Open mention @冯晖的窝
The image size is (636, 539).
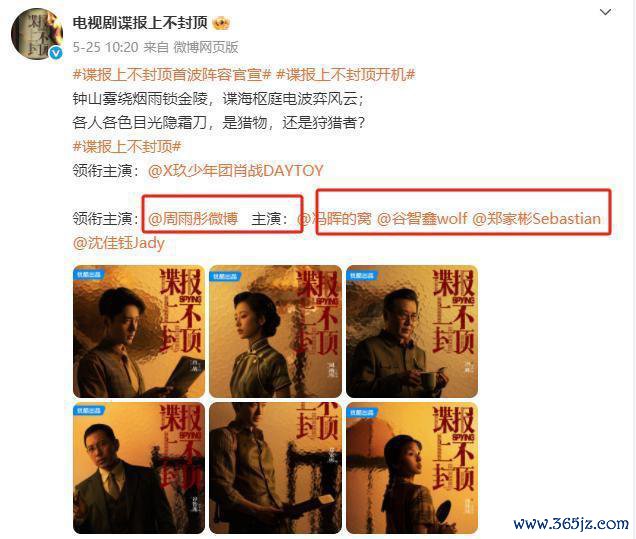[334, 219]
